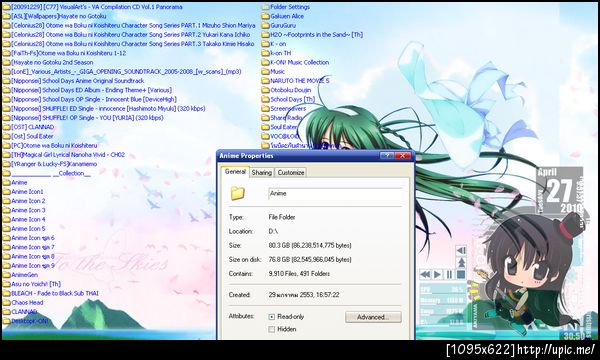Select the VisualArt's VA Compilation CD folder icon
Screen dimensions: 600x360
point(7,7)
